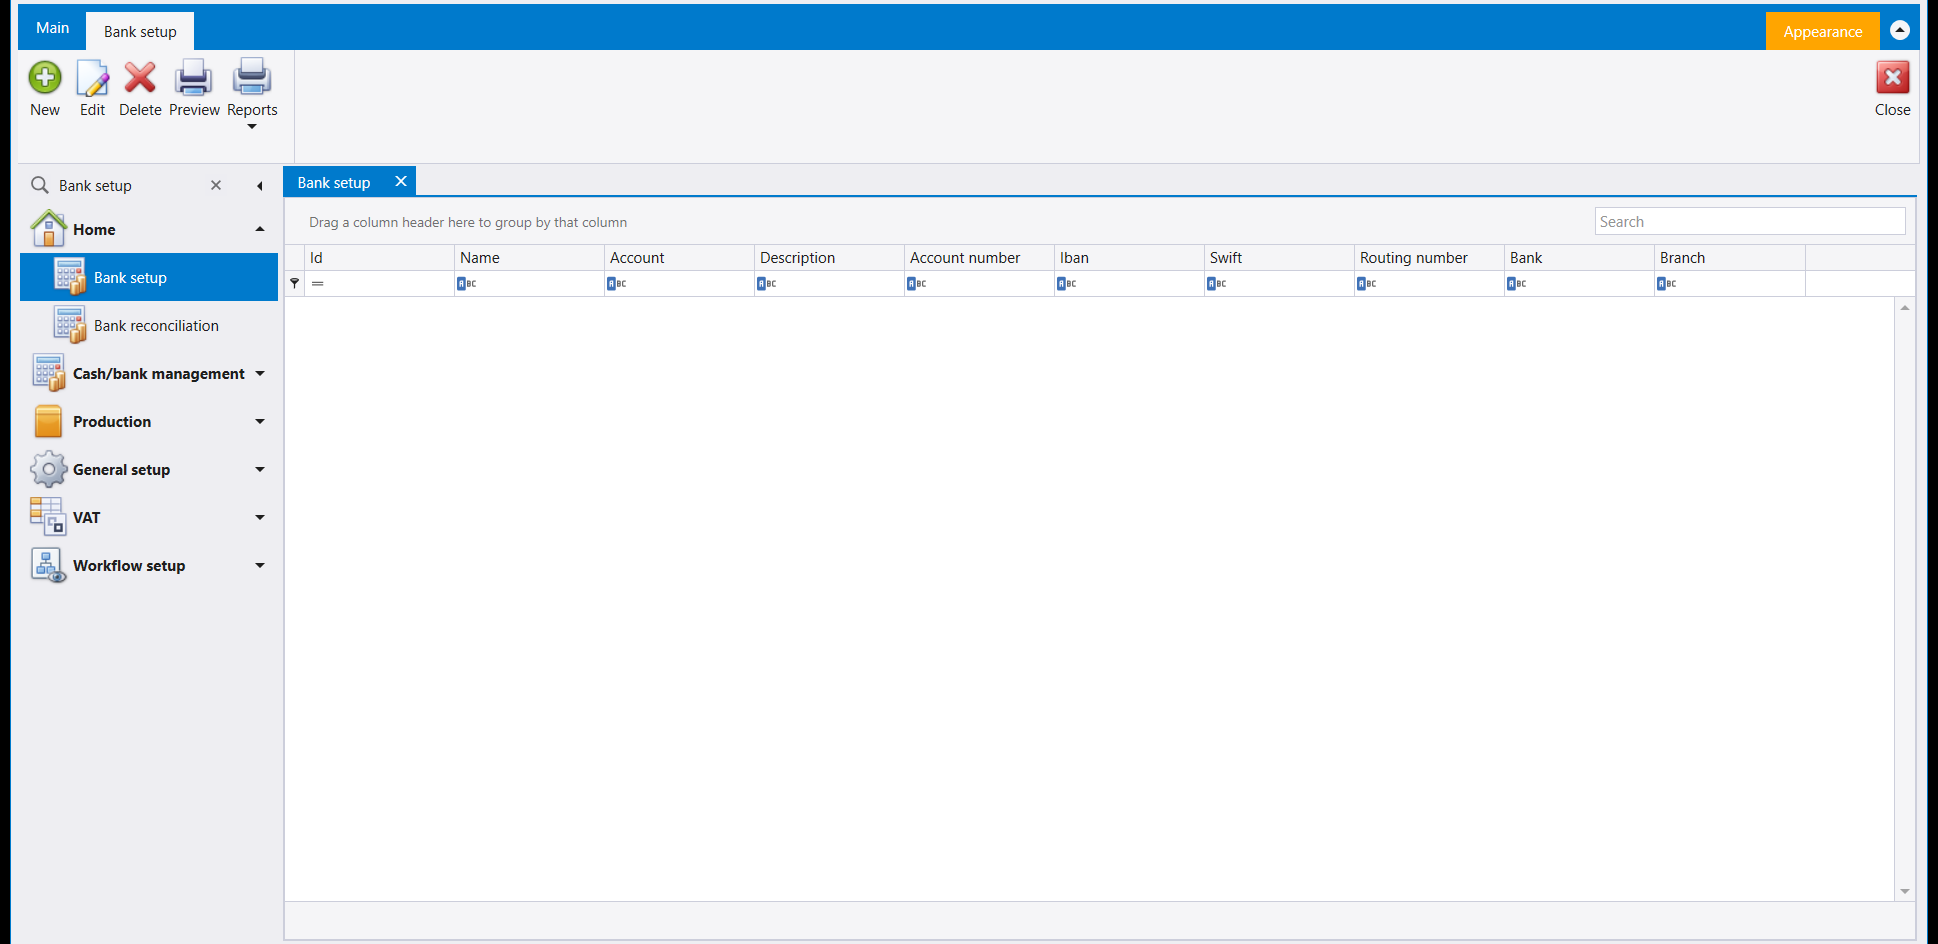
Task: Expand the General setup group
Action: click(260, 469)
